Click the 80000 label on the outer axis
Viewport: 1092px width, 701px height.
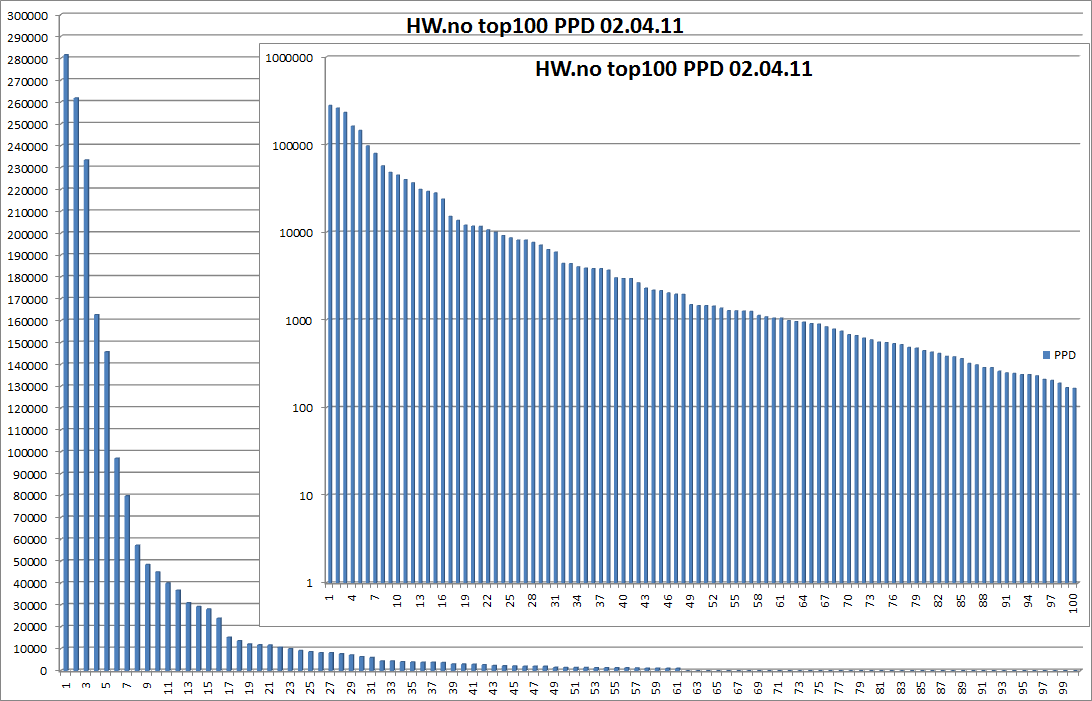30,496
